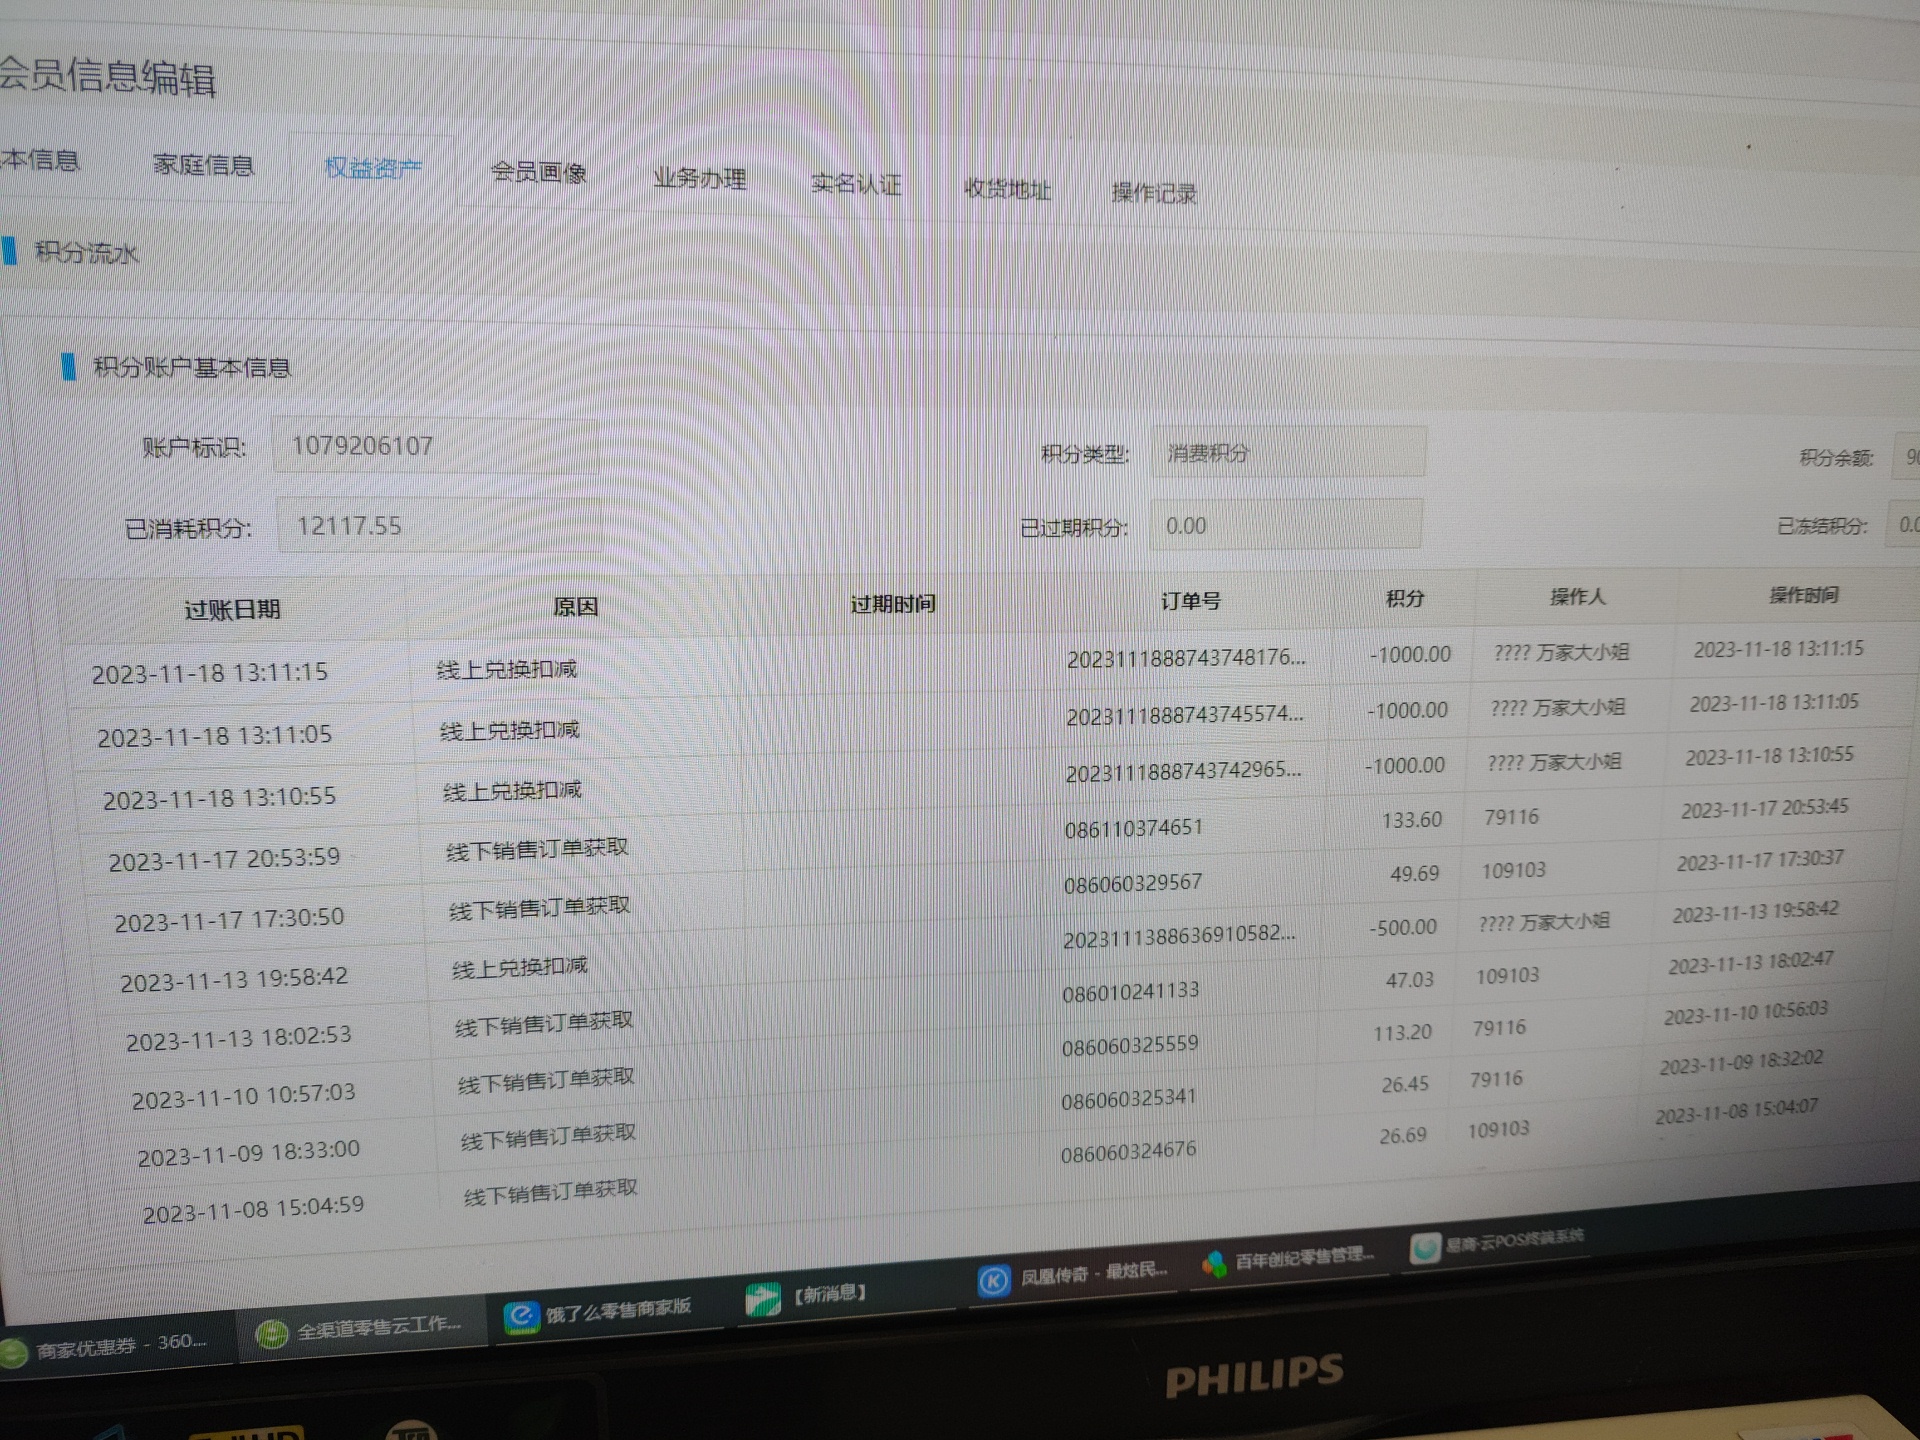Switch to the 权益资产 tab
Image resolution: width=1920 pixels, height=1440 pixels.
tap(373, 168)
